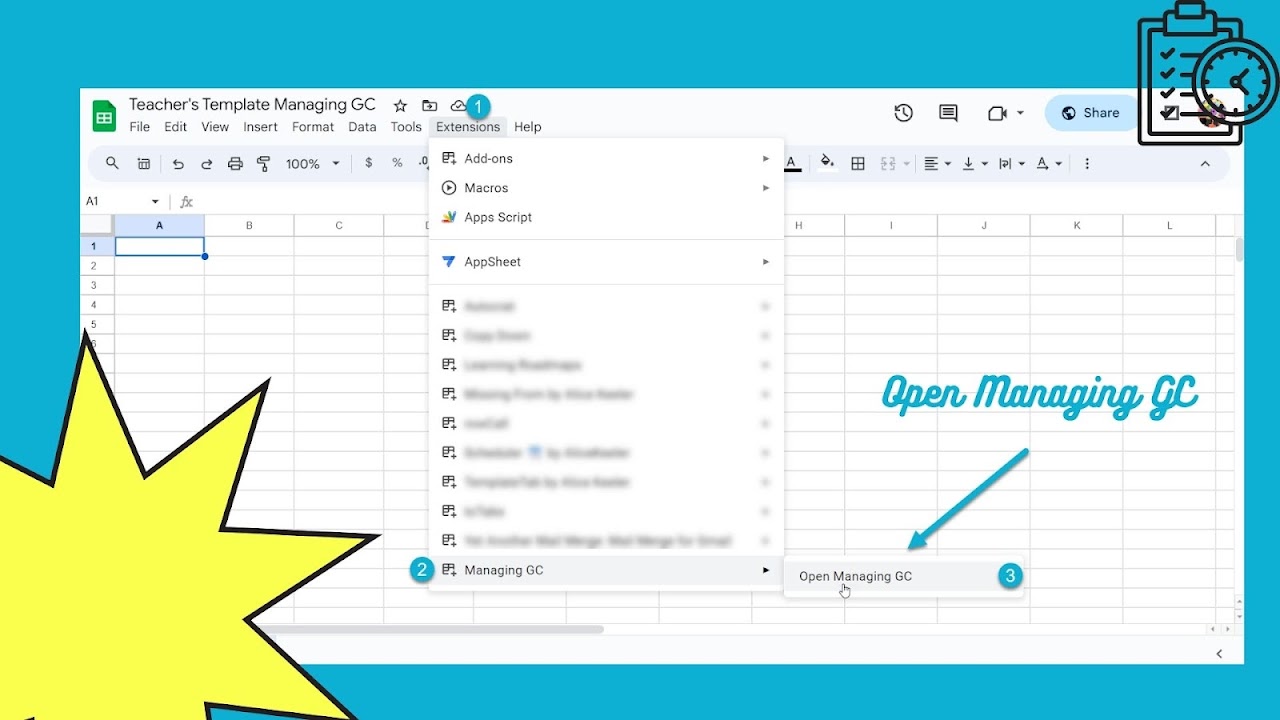Open the Edit menu

click(x=176, y=127)
